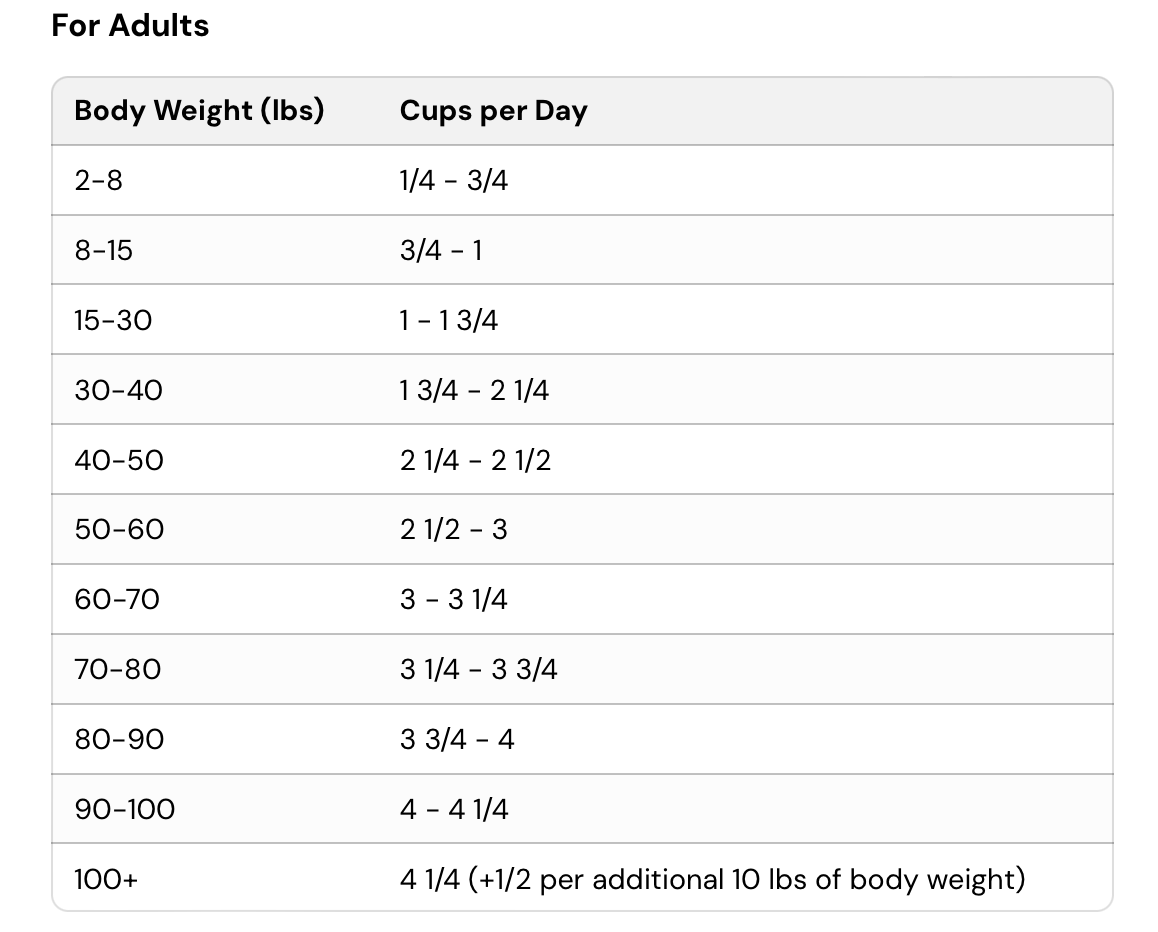Click the "1 - 1 3/4" cups cell
The image size is (1158, 932).
click(449, 320)
